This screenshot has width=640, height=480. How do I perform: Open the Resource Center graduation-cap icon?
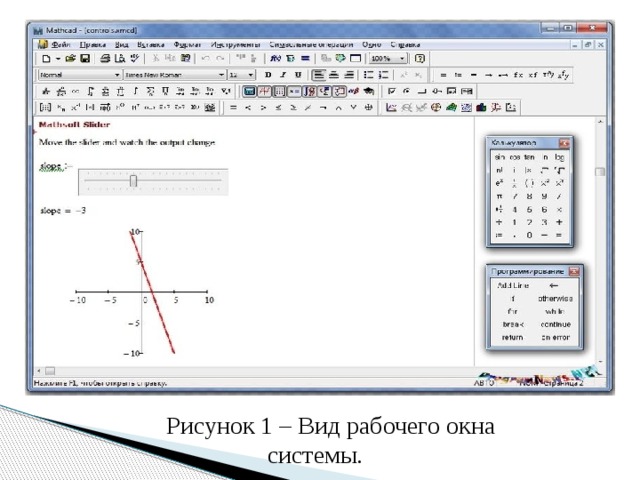pyautogui.click(x=369, y=91)
